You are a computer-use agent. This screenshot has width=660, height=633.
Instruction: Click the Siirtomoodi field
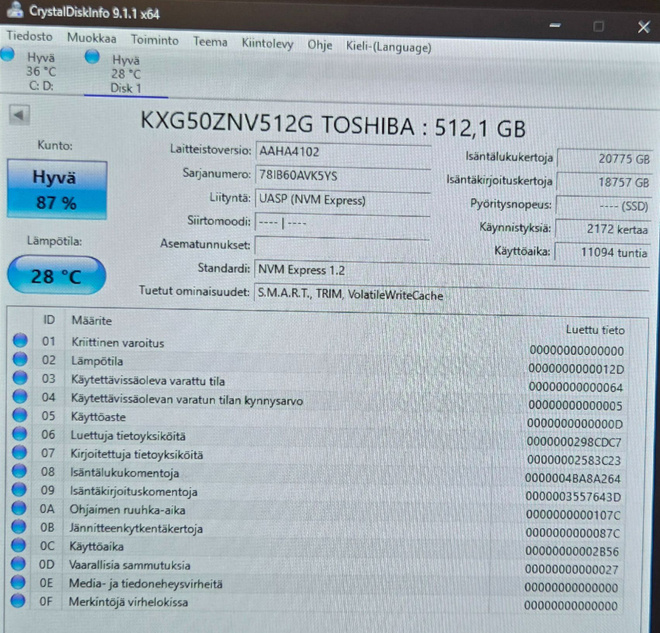(x=342, y=223)
